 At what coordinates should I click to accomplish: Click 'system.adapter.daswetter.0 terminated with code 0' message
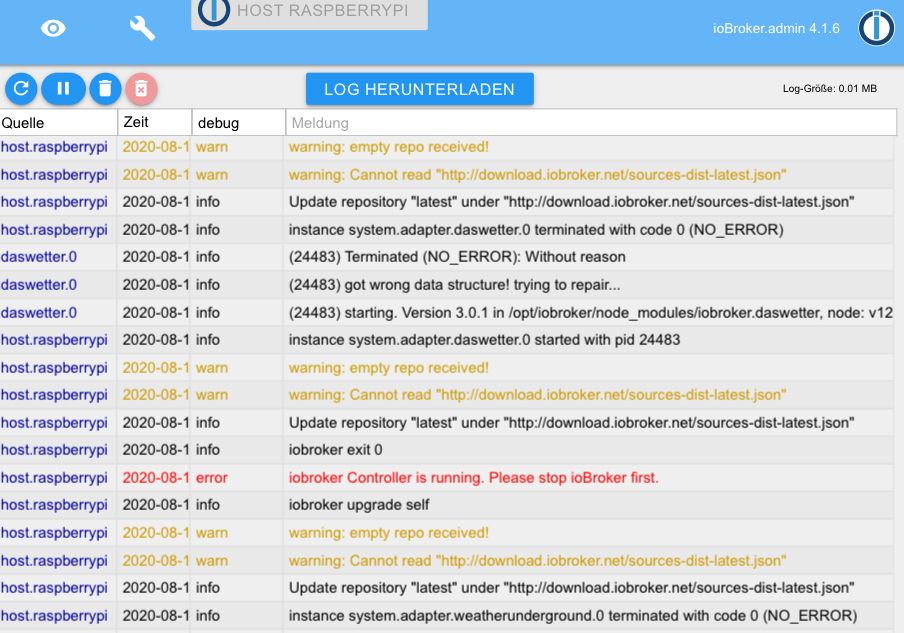536,229
